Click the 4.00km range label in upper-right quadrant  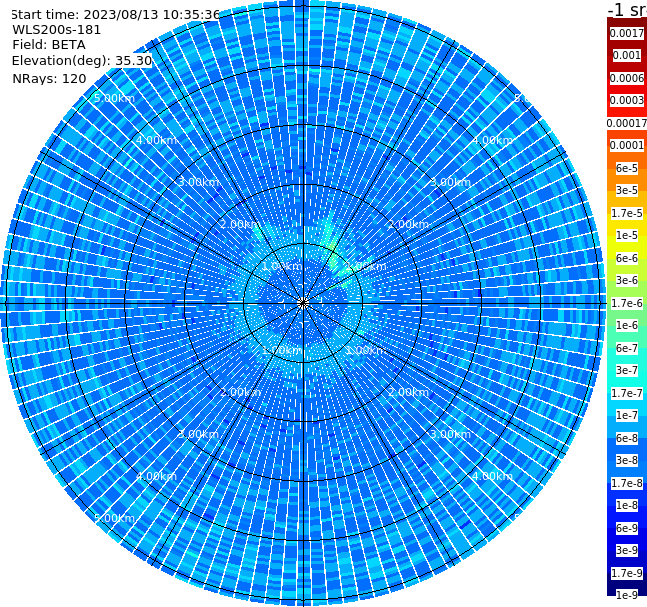click(492, 140)
